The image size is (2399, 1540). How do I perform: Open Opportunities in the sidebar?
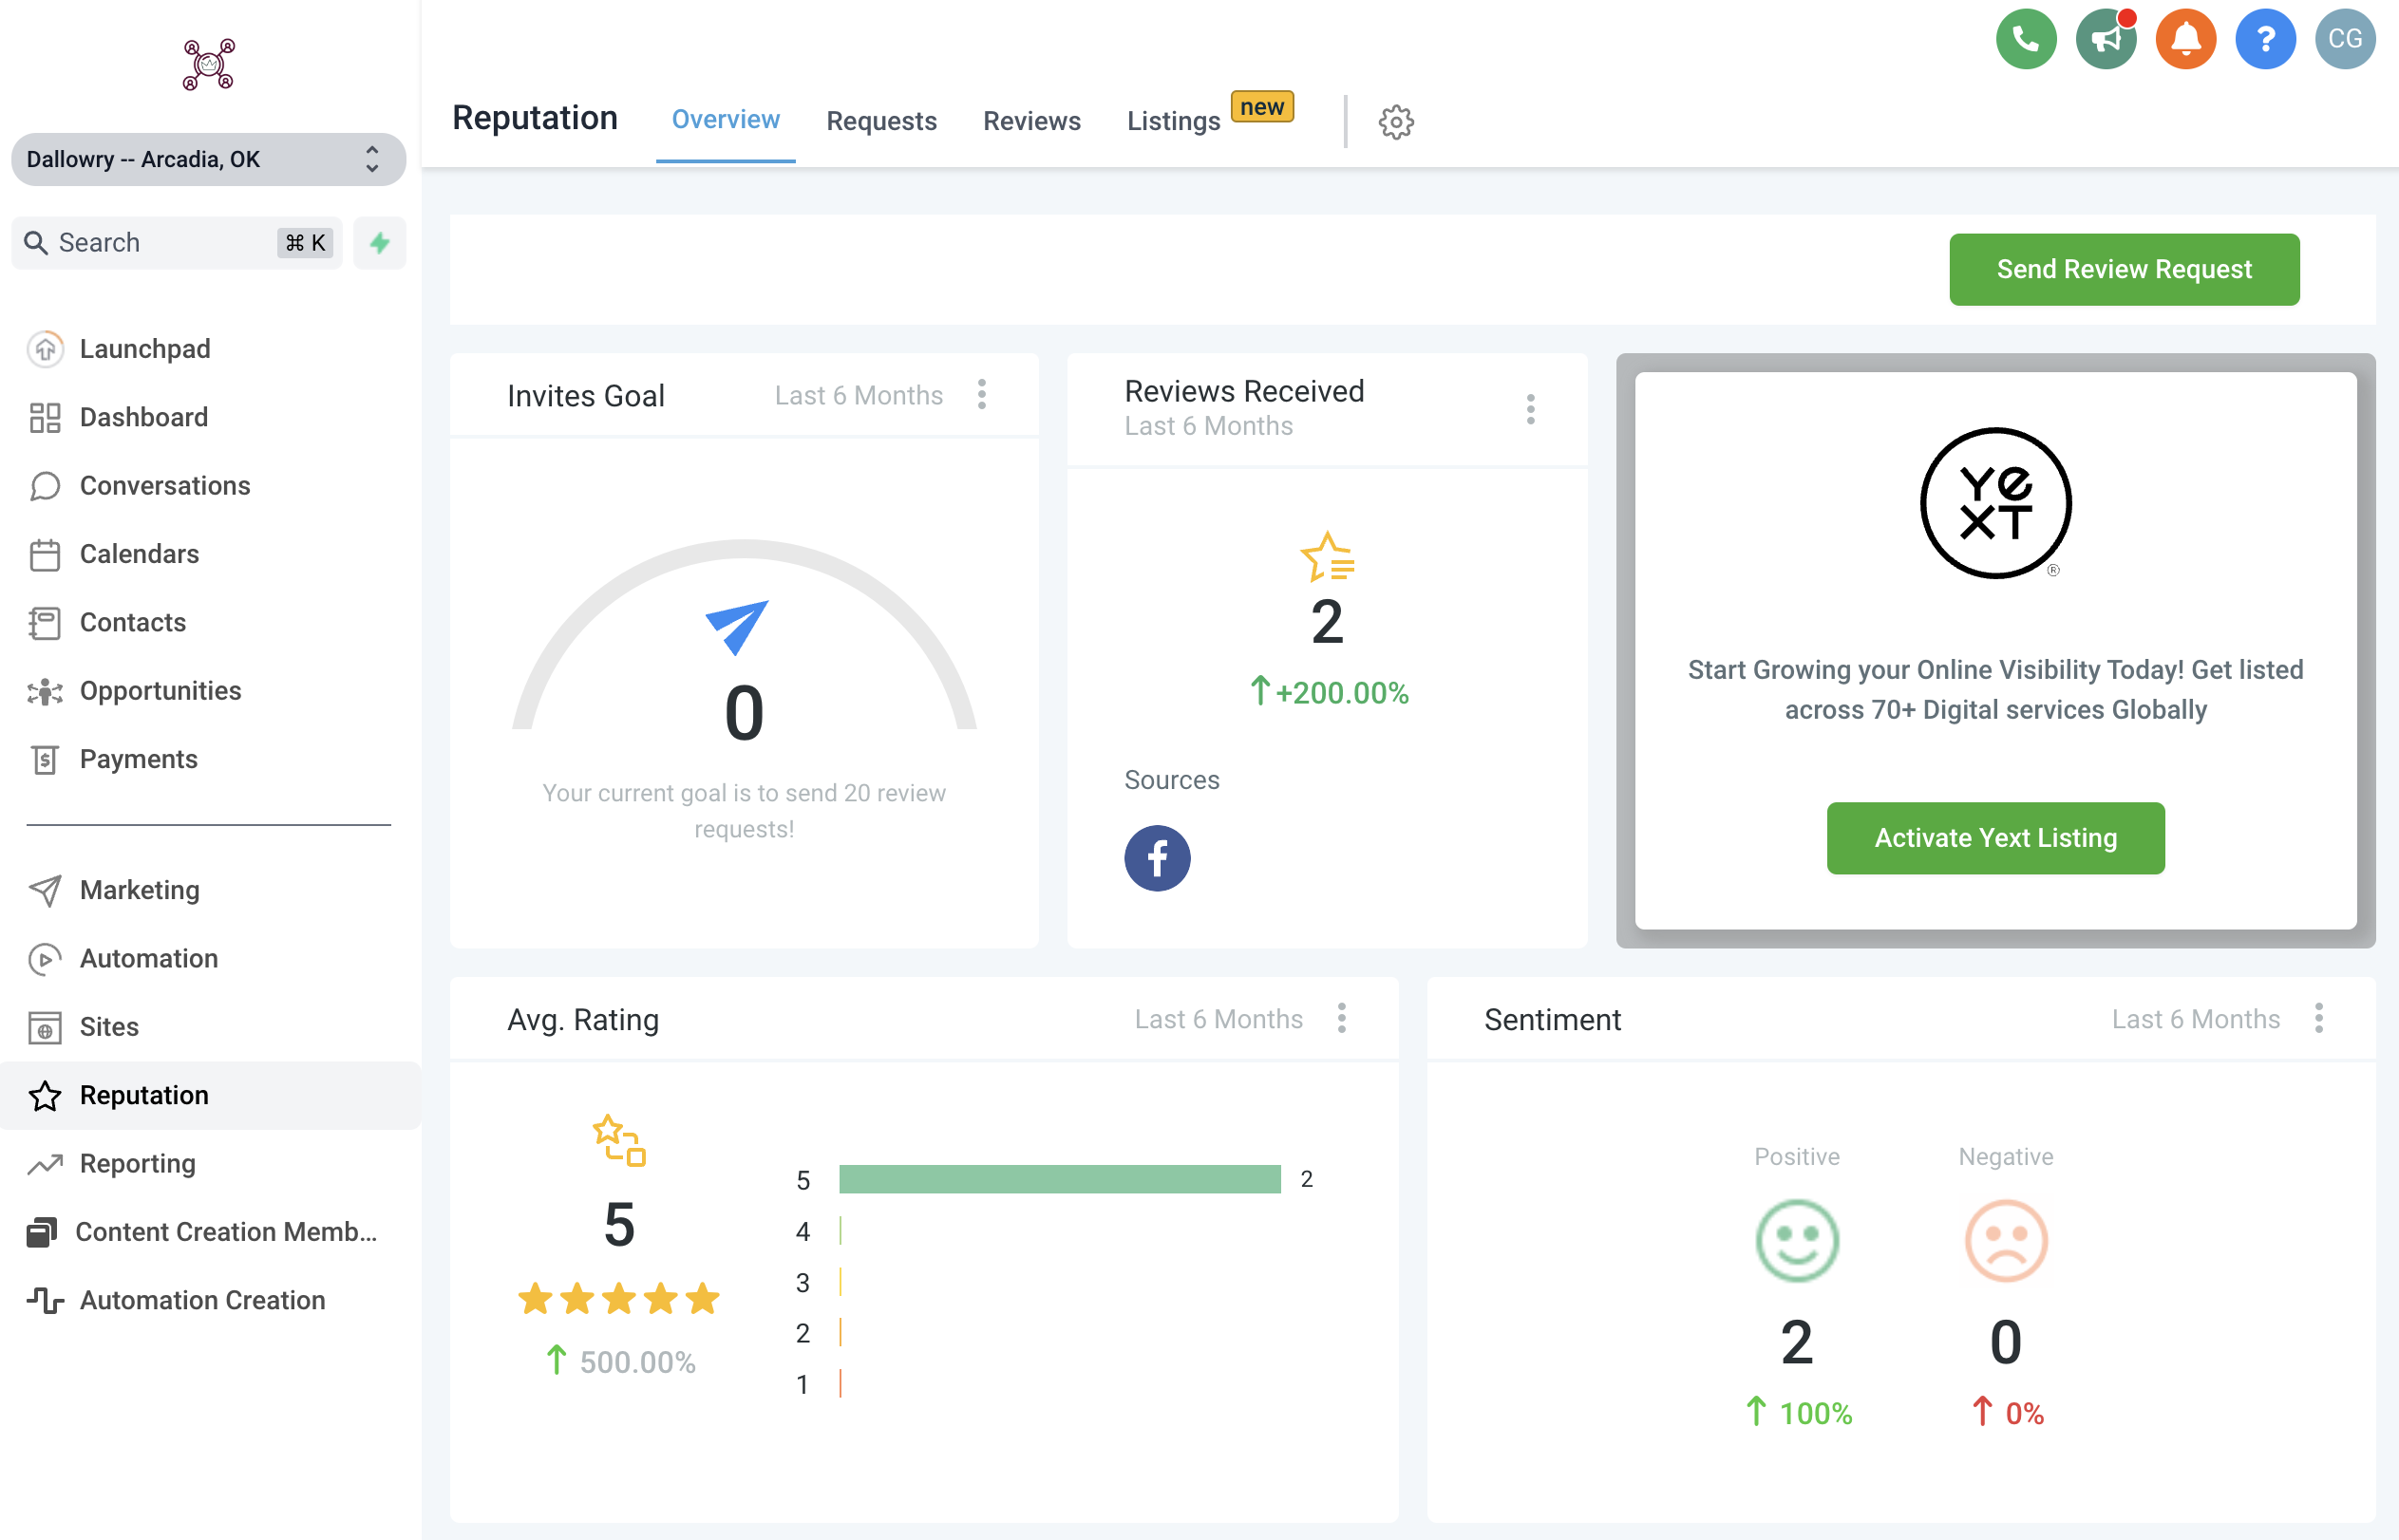[160, 691]
